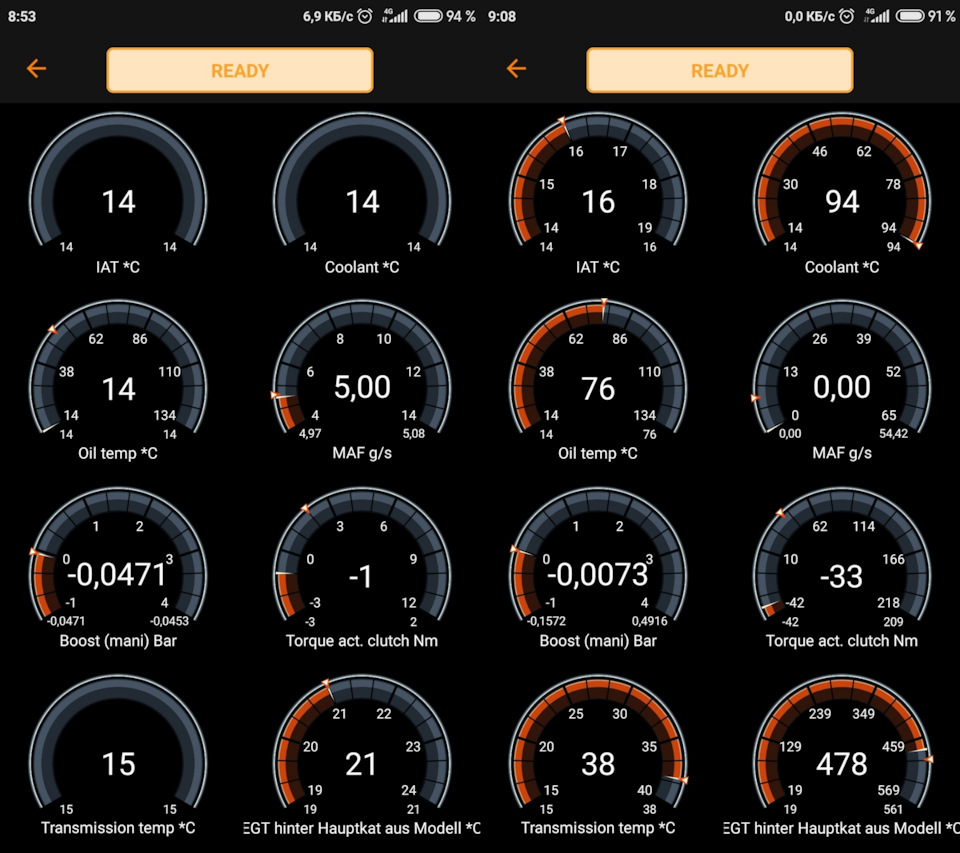Image resolution: width=960 pixels, height=853 pixels.
Task: Tap the '0,0 КБ/с' network speed text
Action: coord(809,17)
